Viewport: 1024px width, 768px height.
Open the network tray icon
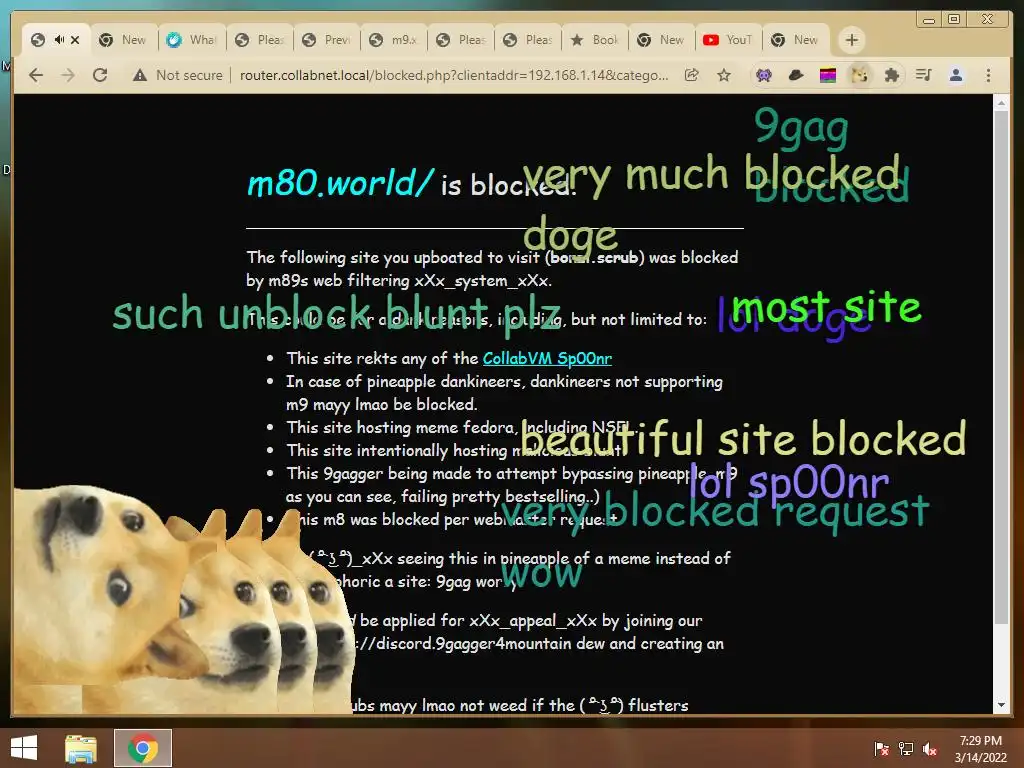906,748
